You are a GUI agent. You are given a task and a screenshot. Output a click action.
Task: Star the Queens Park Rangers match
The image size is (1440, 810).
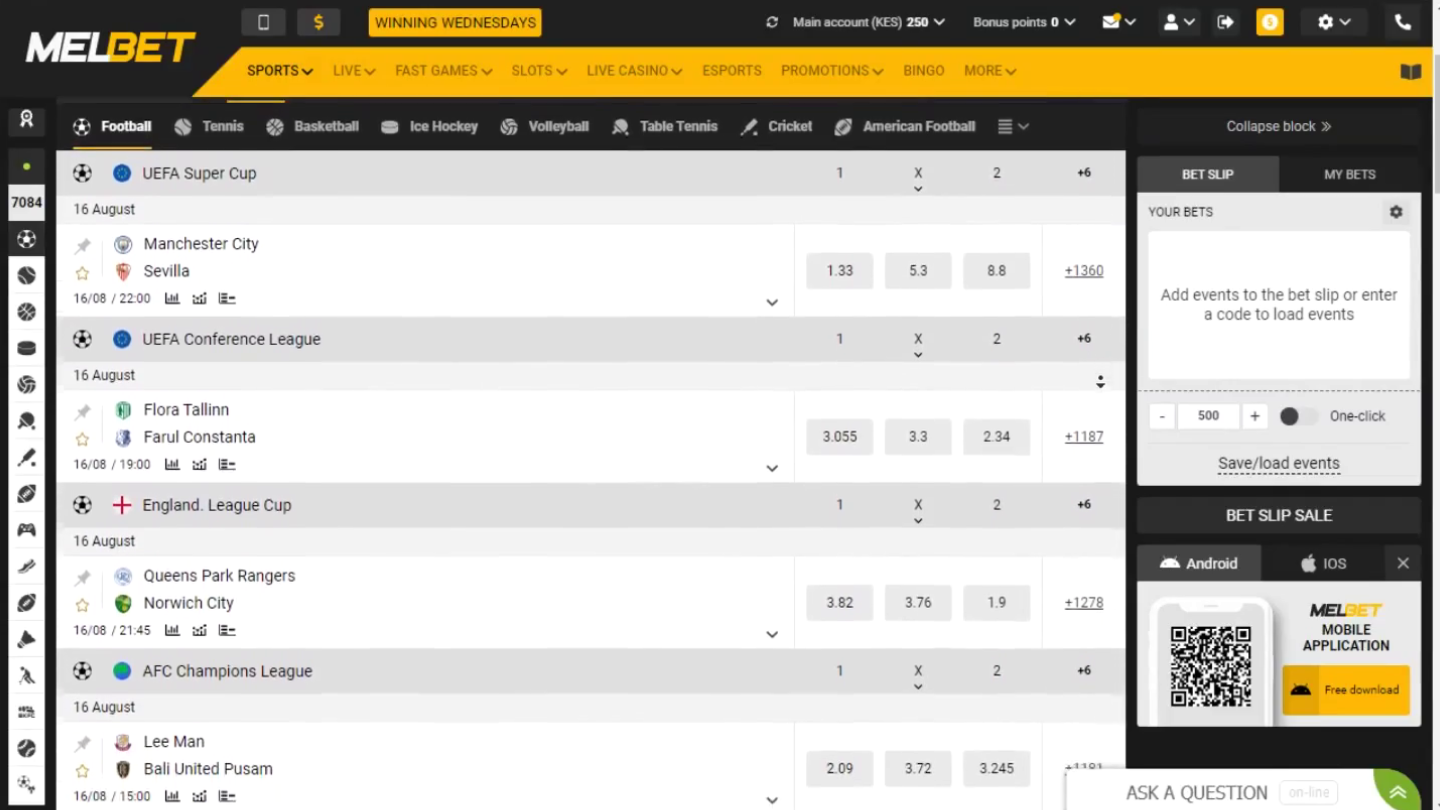tap(82, 605)
